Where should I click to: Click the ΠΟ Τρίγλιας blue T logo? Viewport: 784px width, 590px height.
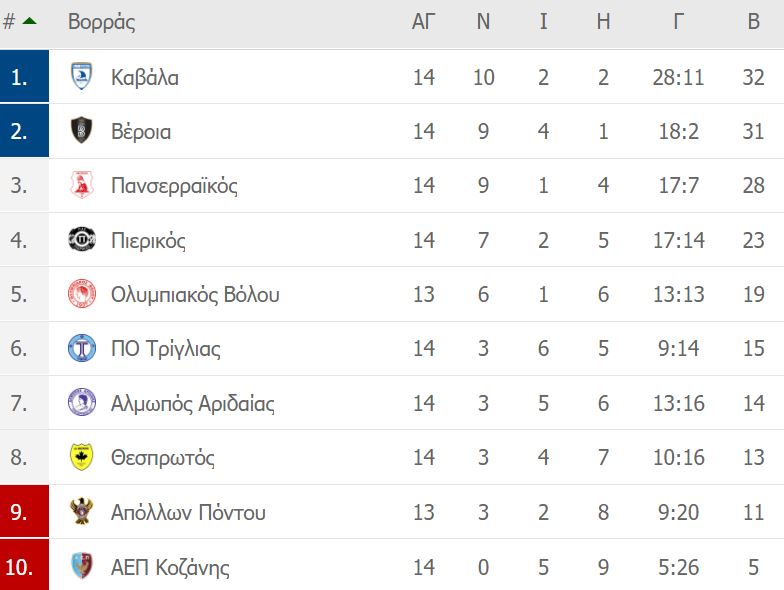82,348
